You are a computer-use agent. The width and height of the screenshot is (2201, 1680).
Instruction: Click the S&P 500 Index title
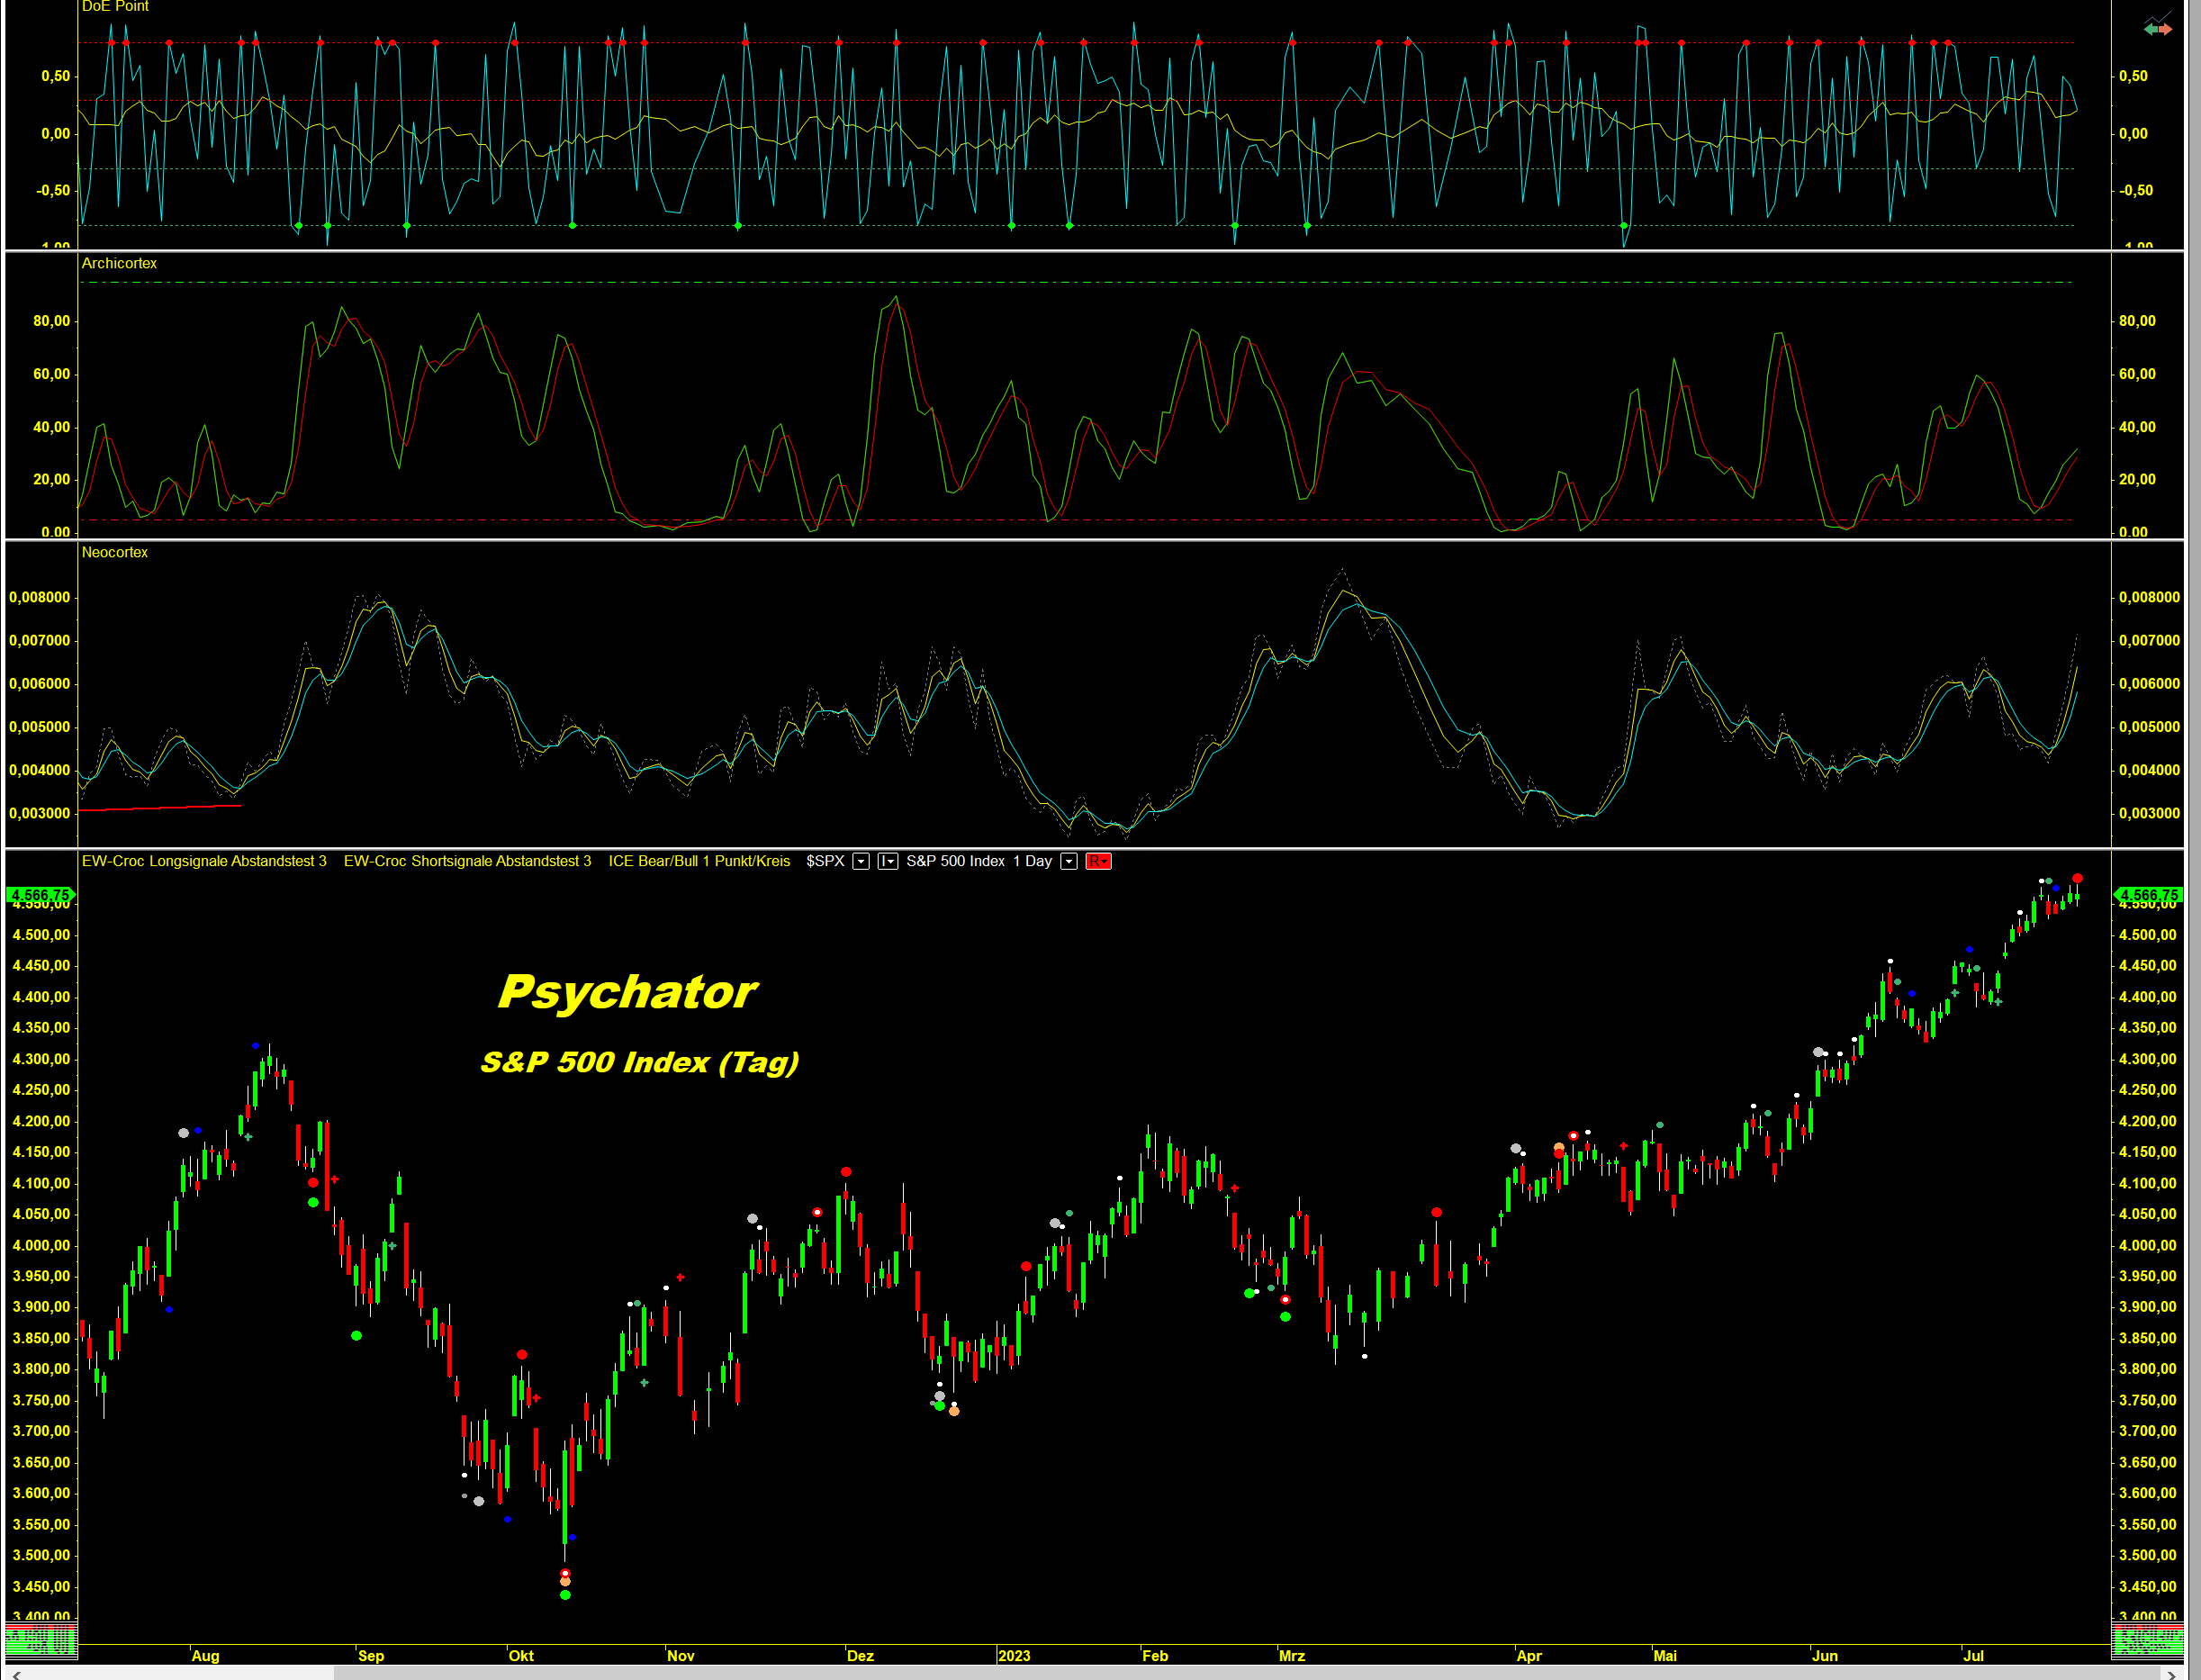click(955, 861)
